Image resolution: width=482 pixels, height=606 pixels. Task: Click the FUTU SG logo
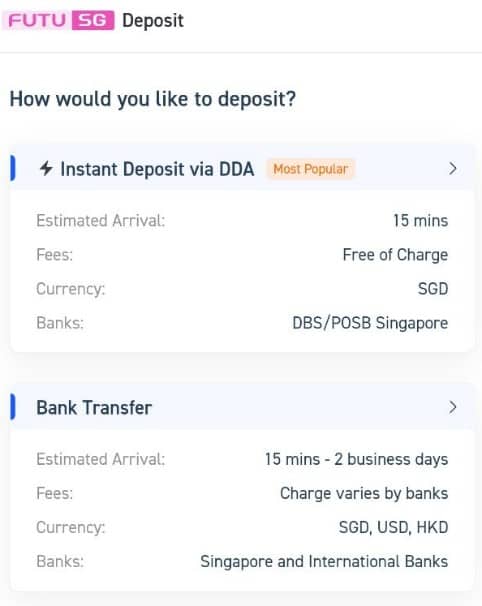[58, 20]
